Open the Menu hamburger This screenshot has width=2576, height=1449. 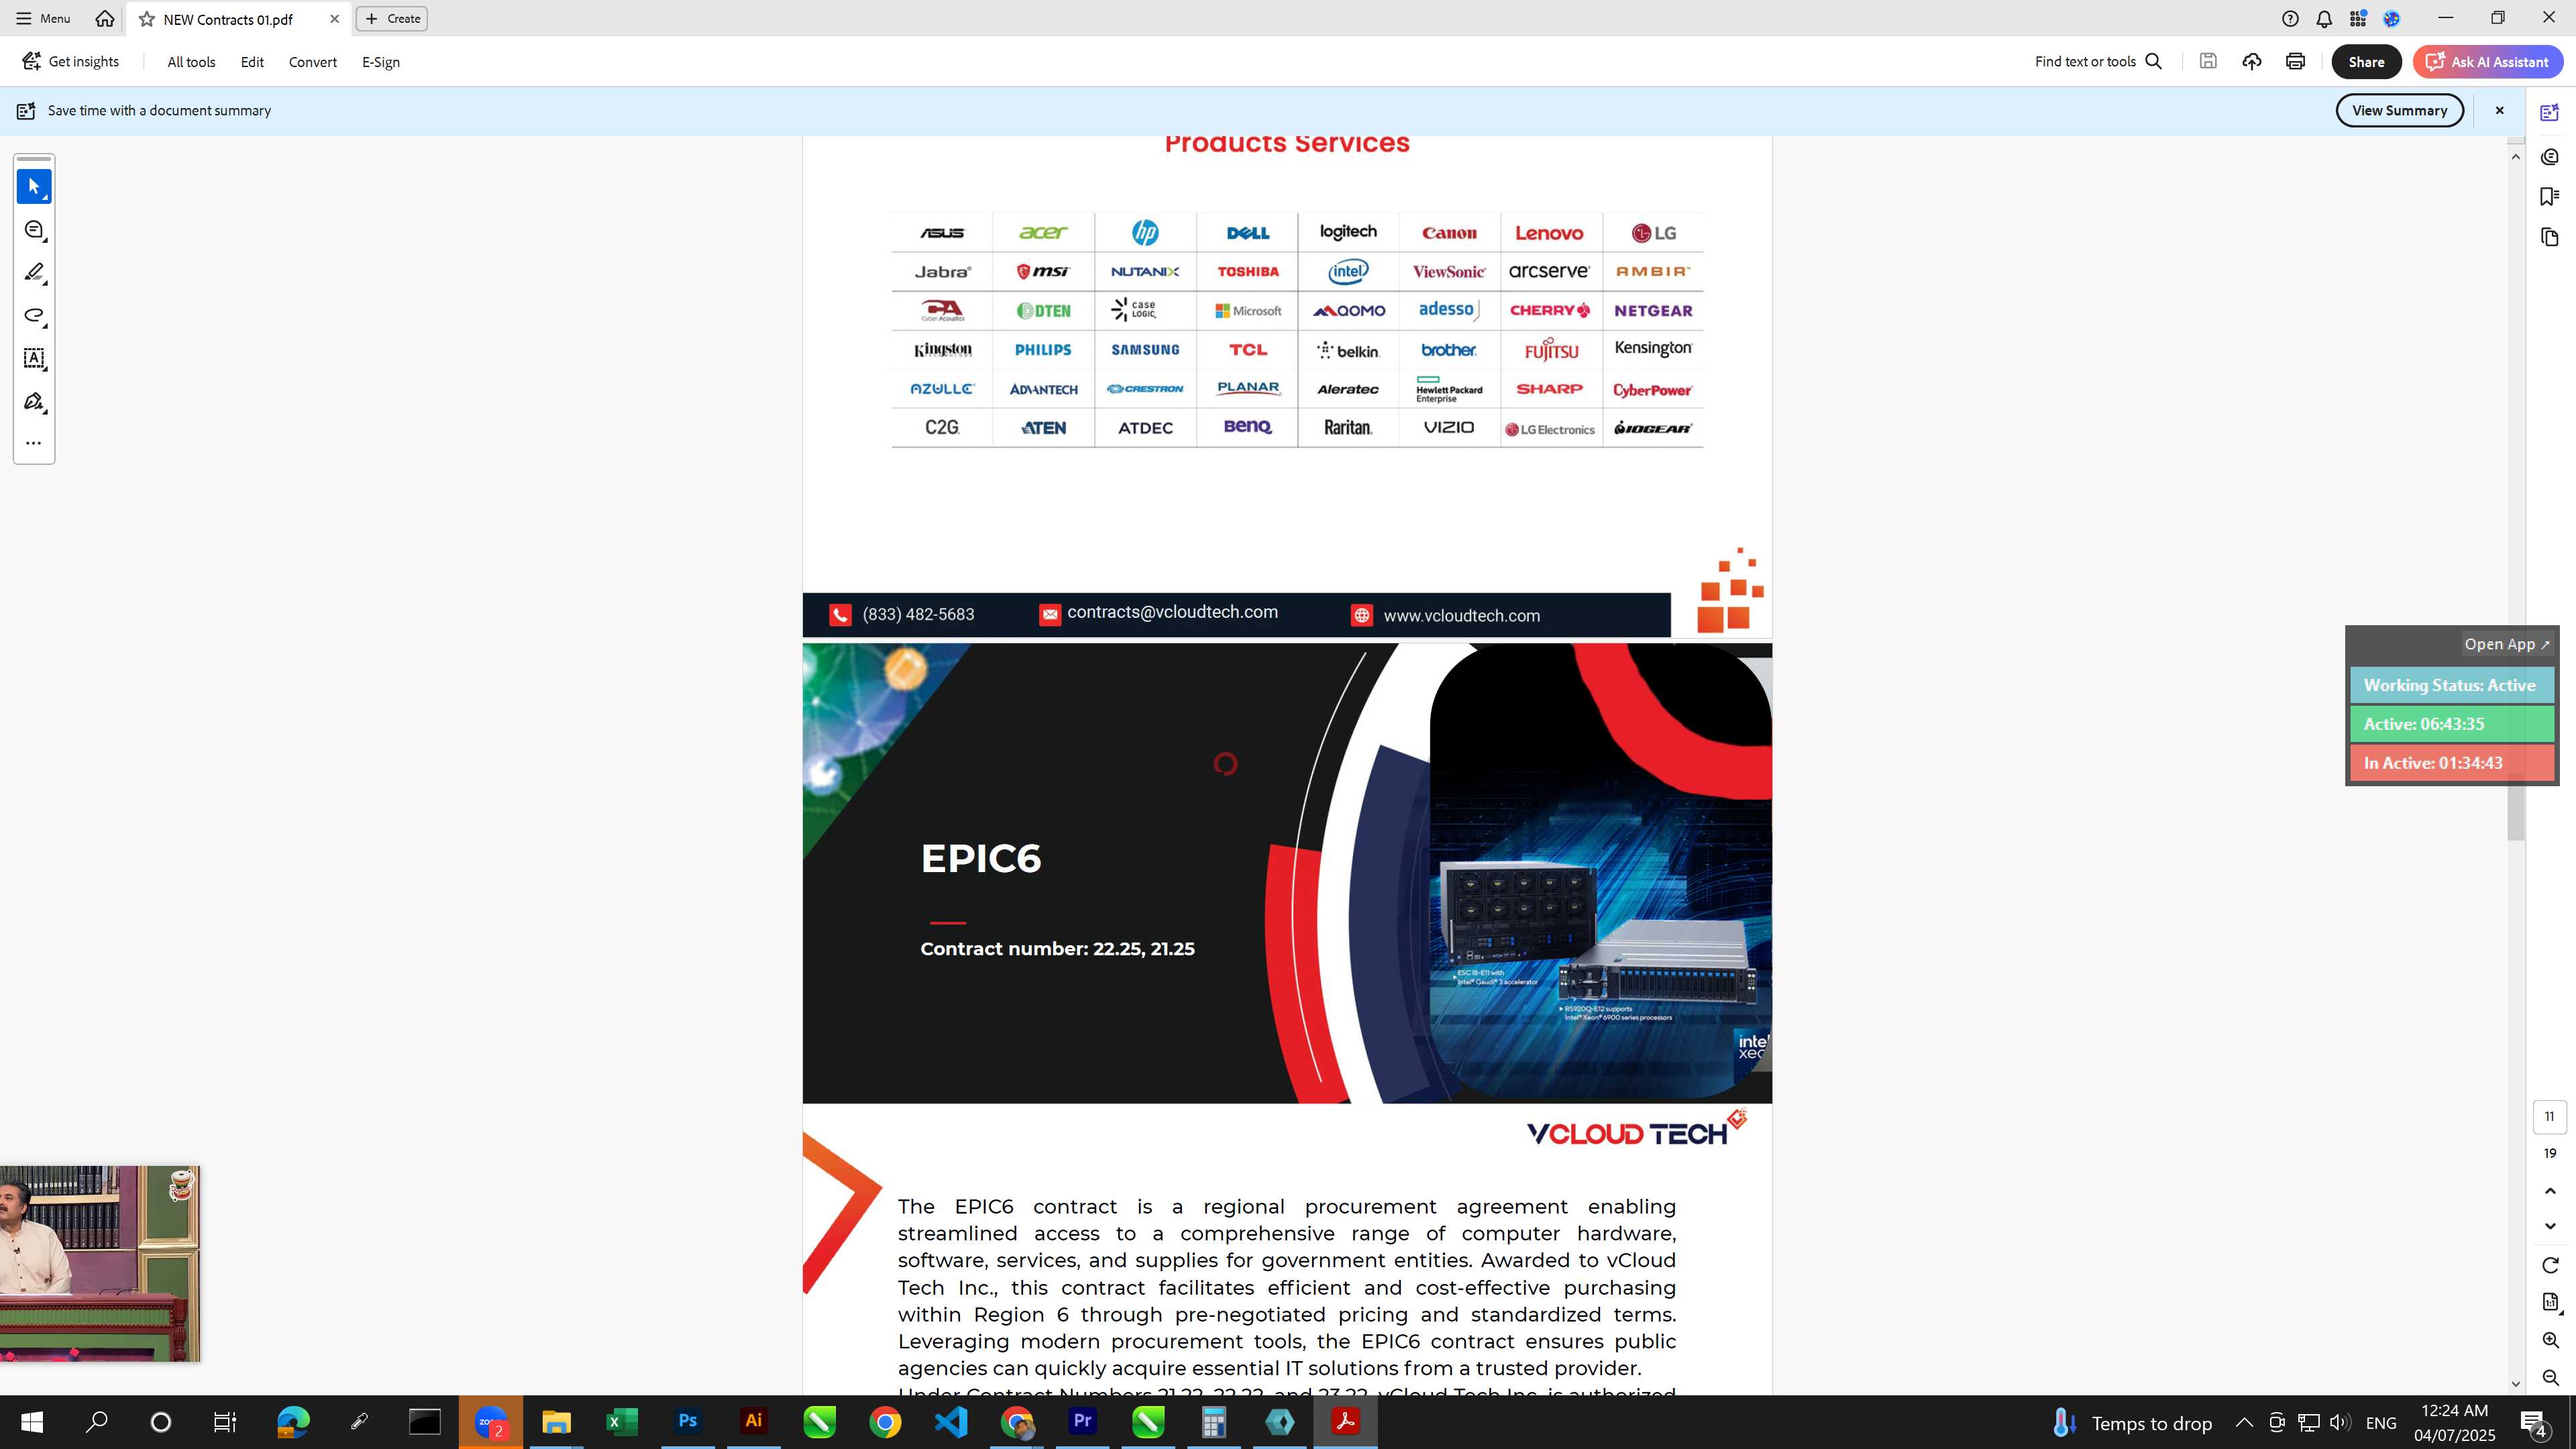(x=43, y=18)
